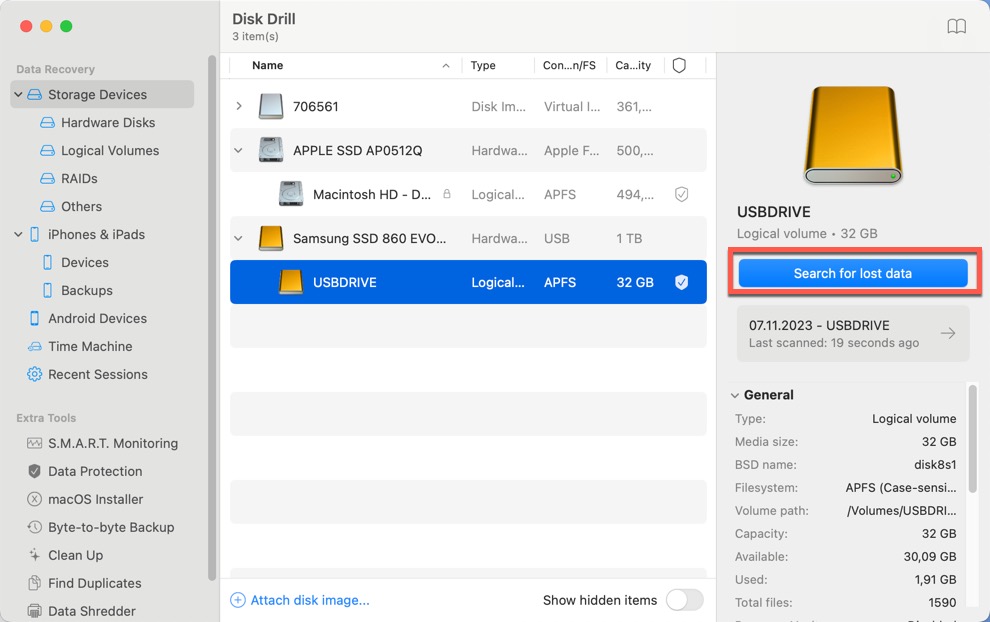This screenshot has height=622, width=990.
Task: Collapse the Samsung SSD 860 EVO row
Action: [238, 238]
